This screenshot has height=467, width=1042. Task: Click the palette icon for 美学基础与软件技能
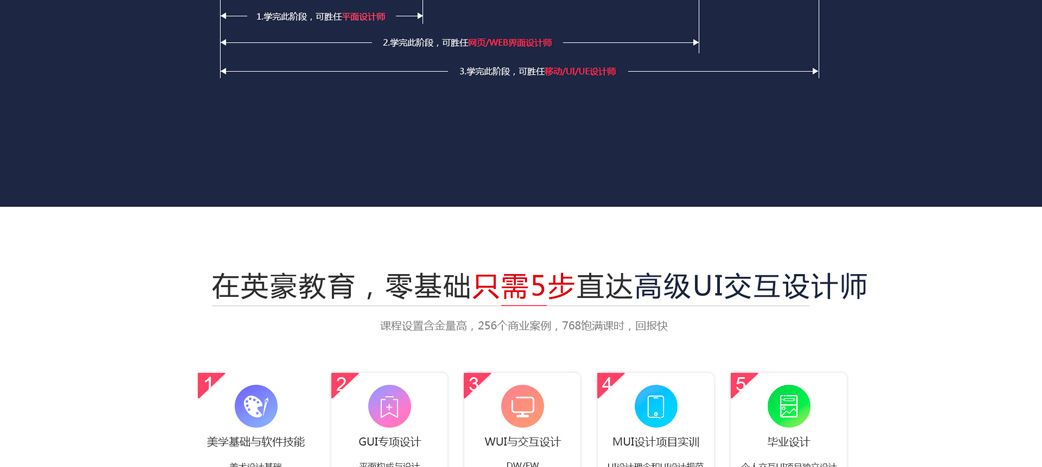coord(256,406)
